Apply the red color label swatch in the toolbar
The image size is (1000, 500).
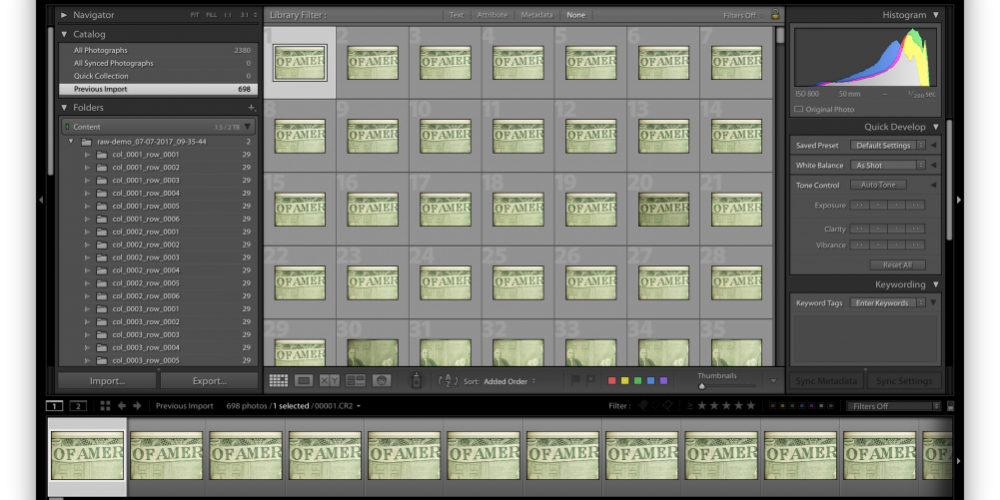click(x=612, y=381)
